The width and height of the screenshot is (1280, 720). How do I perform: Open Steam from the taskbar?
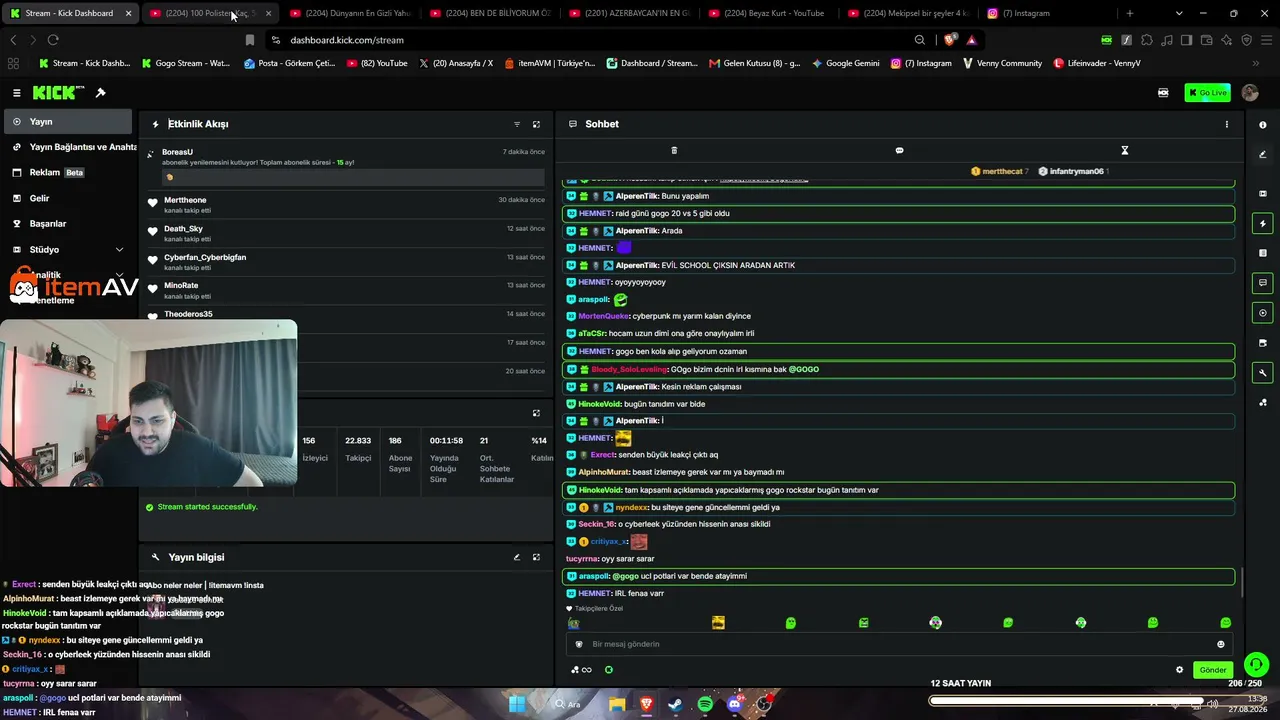(675, 704)
